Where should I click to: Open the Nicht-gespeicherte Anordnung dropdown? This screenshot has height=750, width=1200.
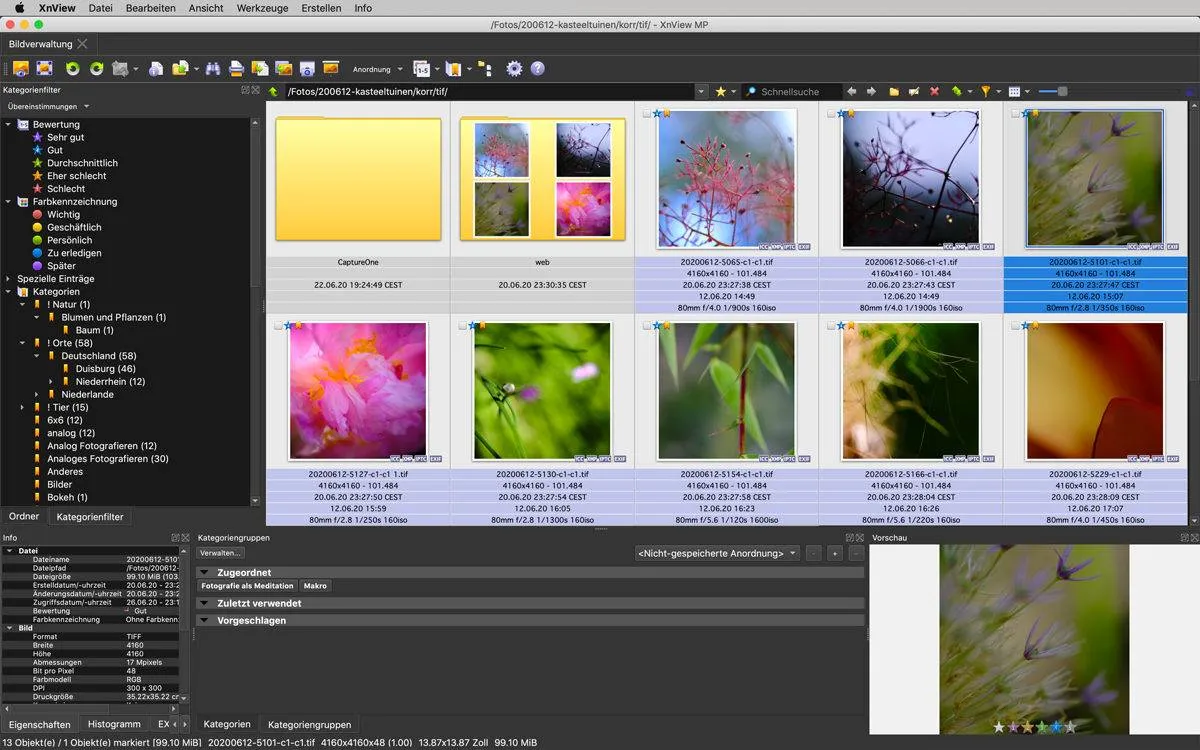pyautogui.click(x=717, y=552)
